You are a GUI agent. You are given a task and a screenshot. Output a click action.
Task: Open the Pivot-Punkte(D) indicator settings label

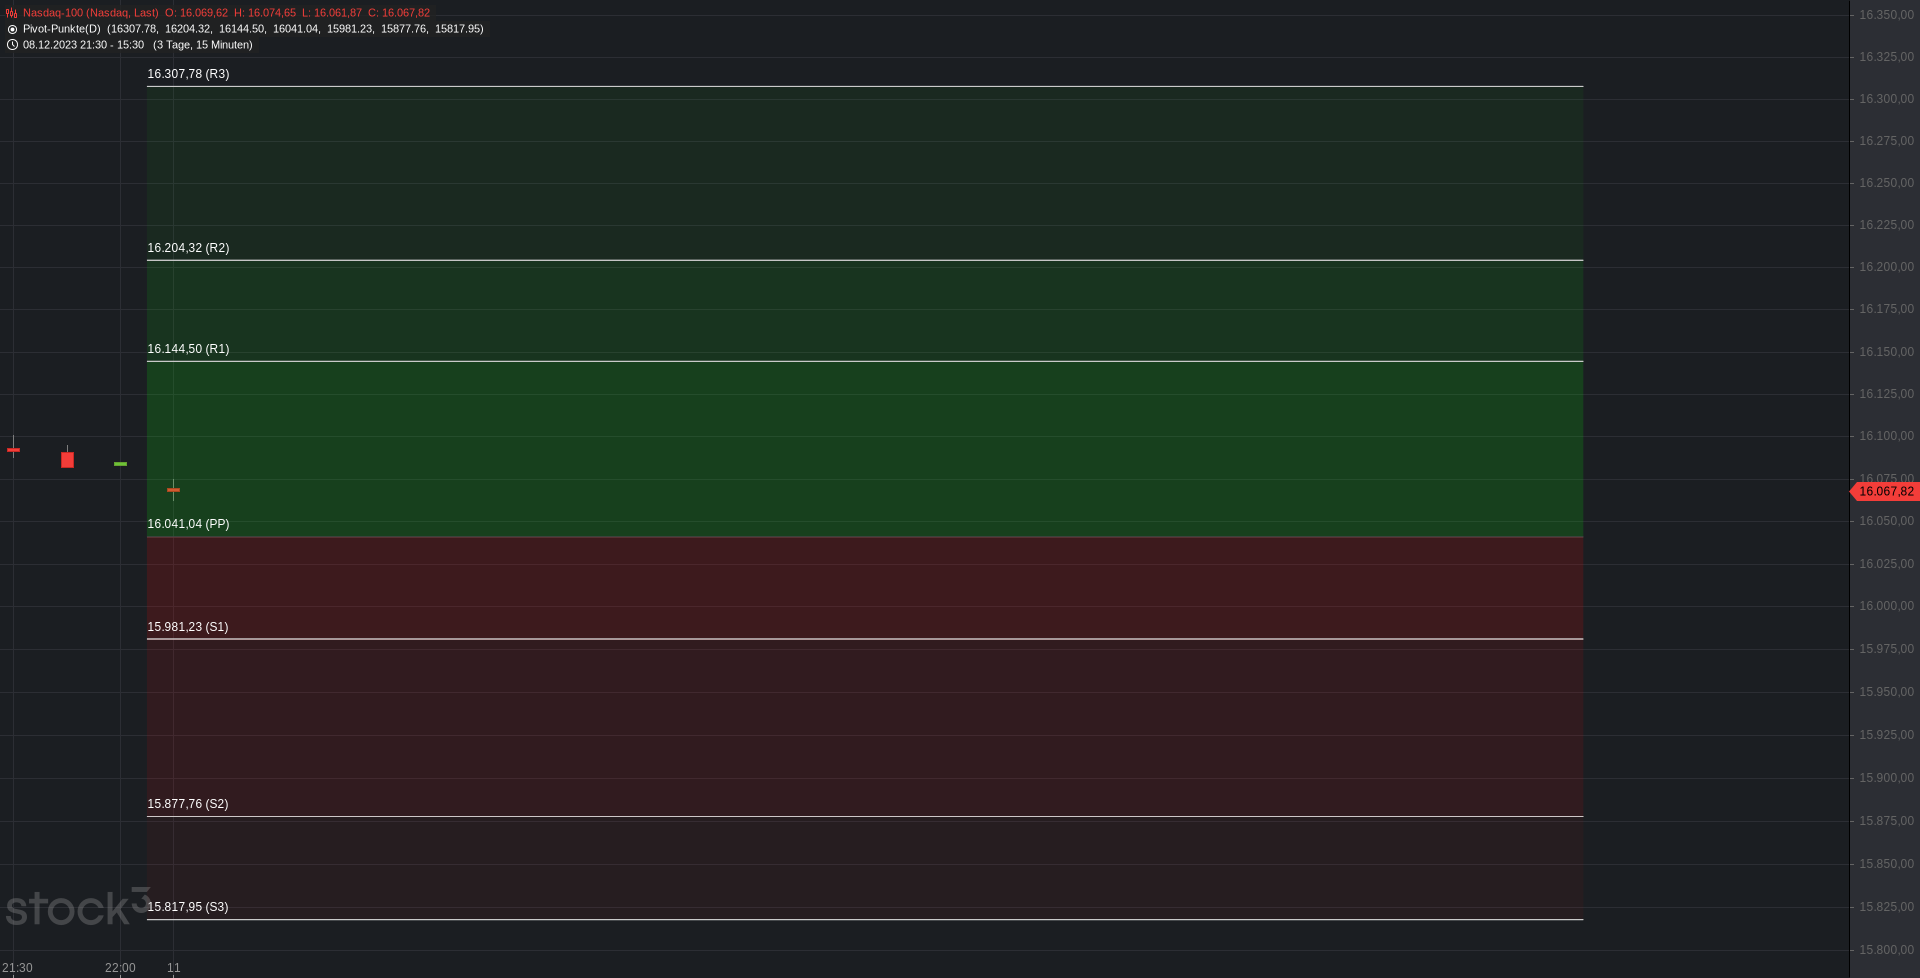(61, 29)
